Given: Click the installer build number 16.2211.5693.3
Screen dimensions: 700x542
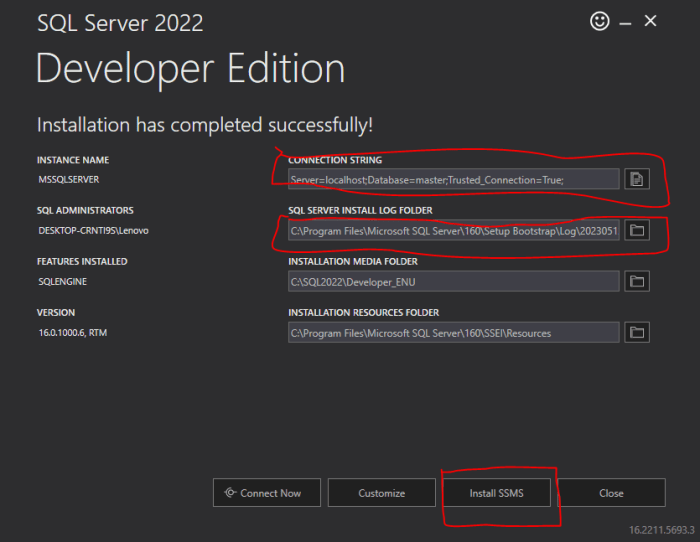Looking at the screenshot, I should point(662,530).
